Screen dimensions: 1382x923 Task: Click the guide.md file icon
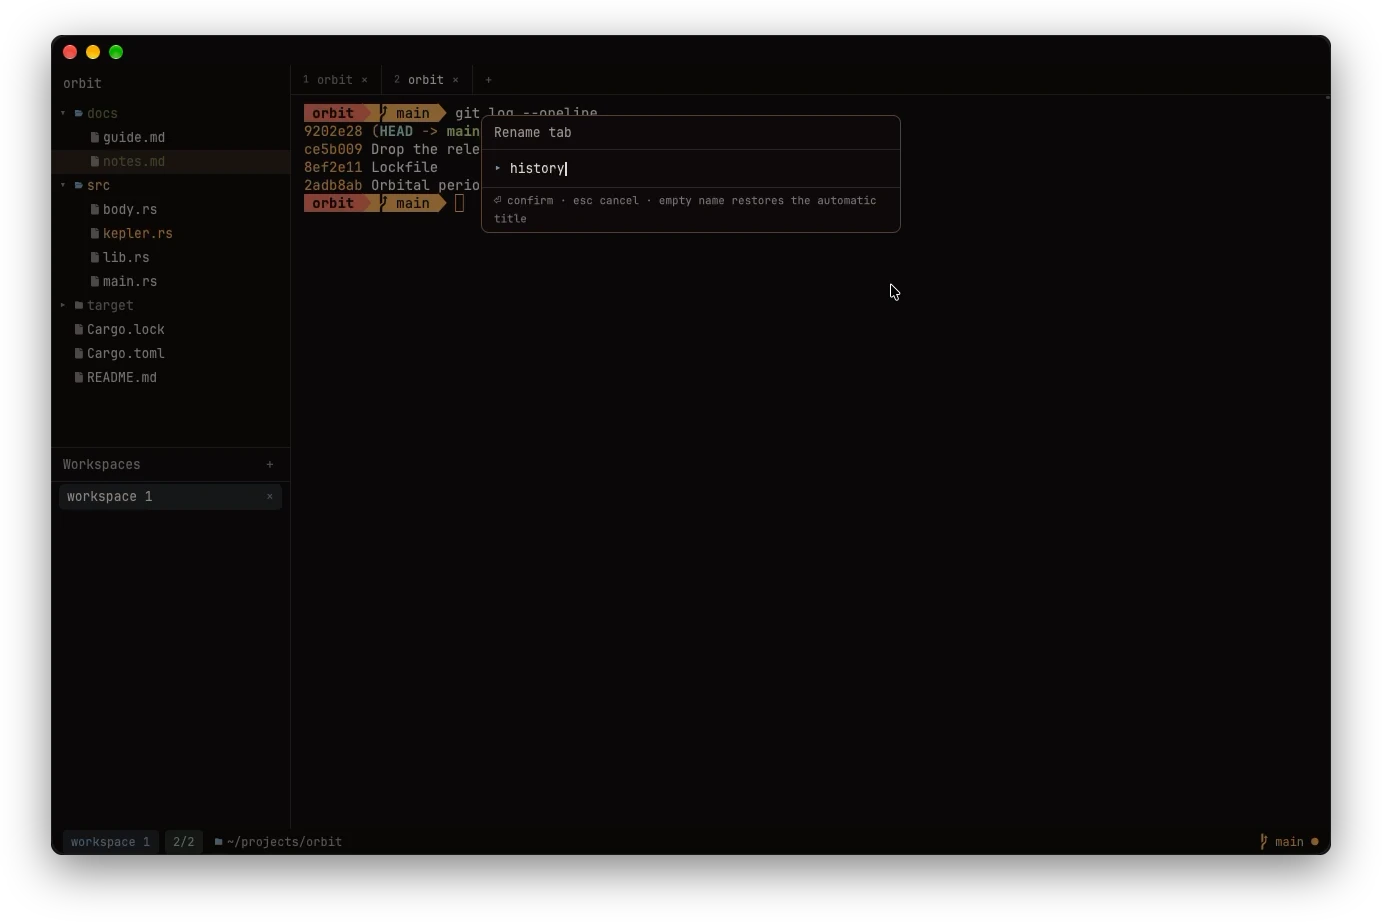tap(95, 137)
